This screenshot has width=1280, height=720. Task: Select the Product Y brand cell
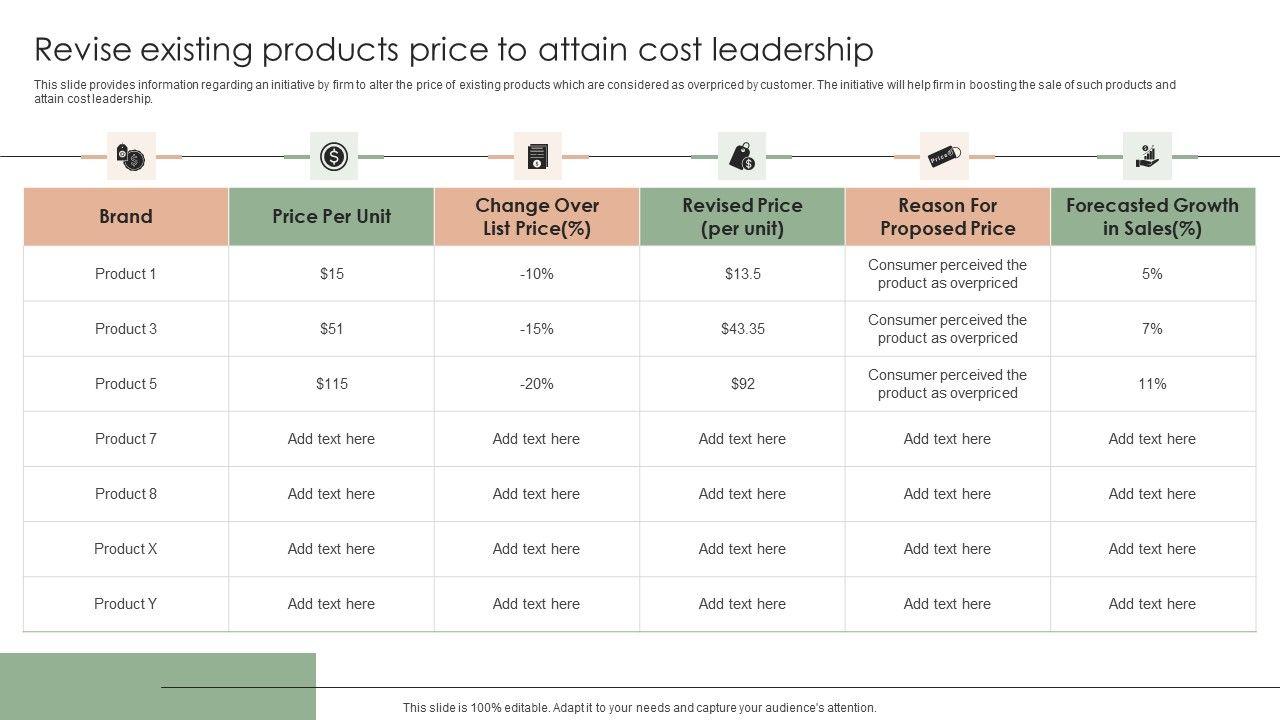[126, 604]
